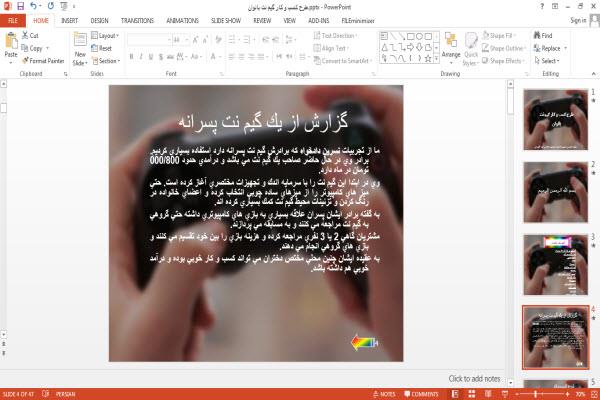Switch to the TRANSITIONS tab

pyautogui.click(x=137, y=21)
